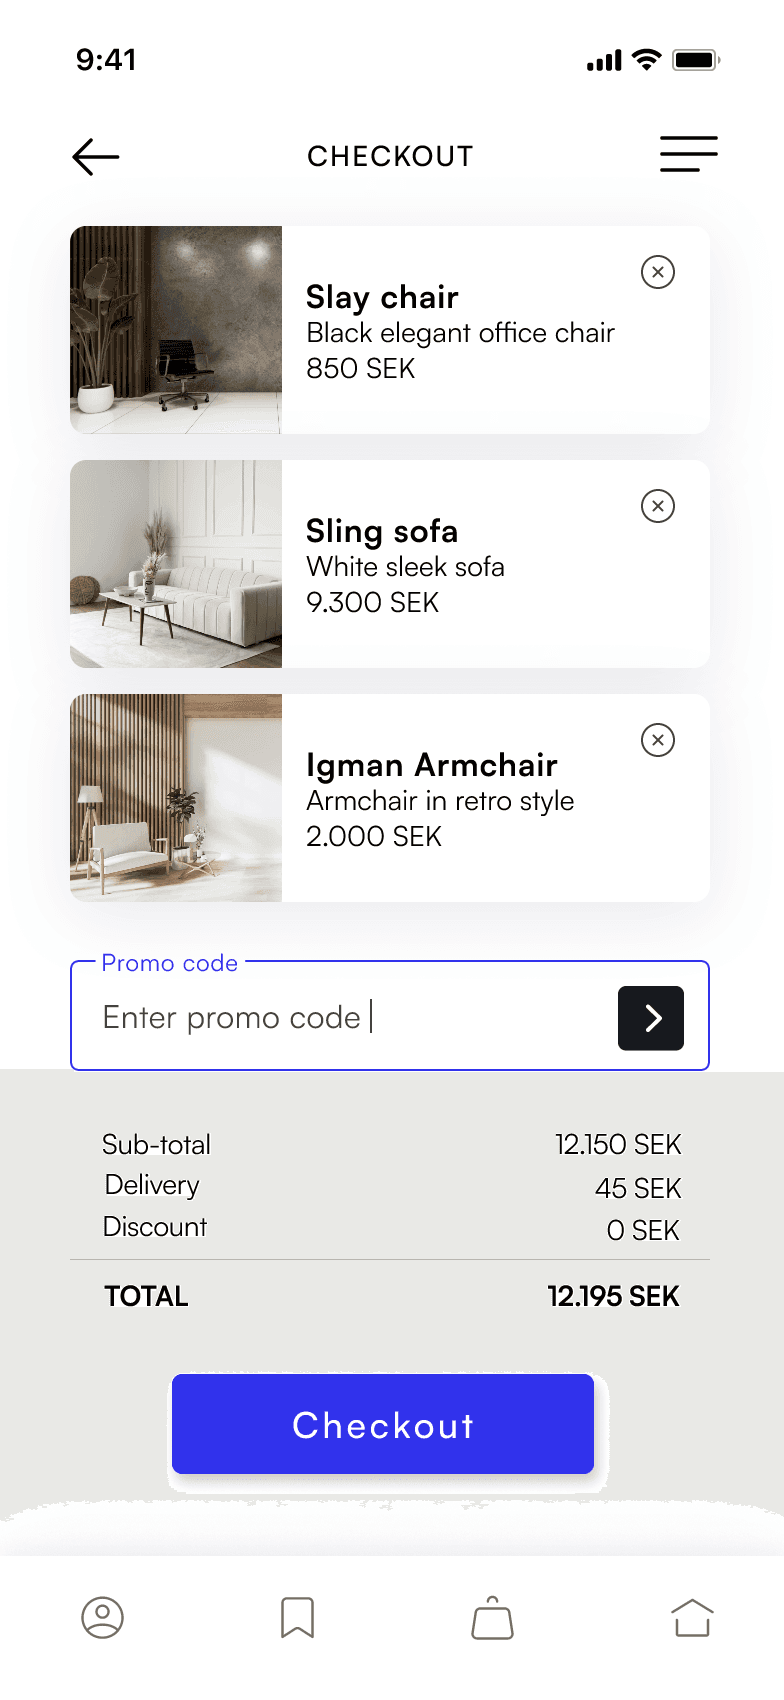Select the Sling sofa title
The height and width of the screenshot is (1700, 784).
click(382, 531)
